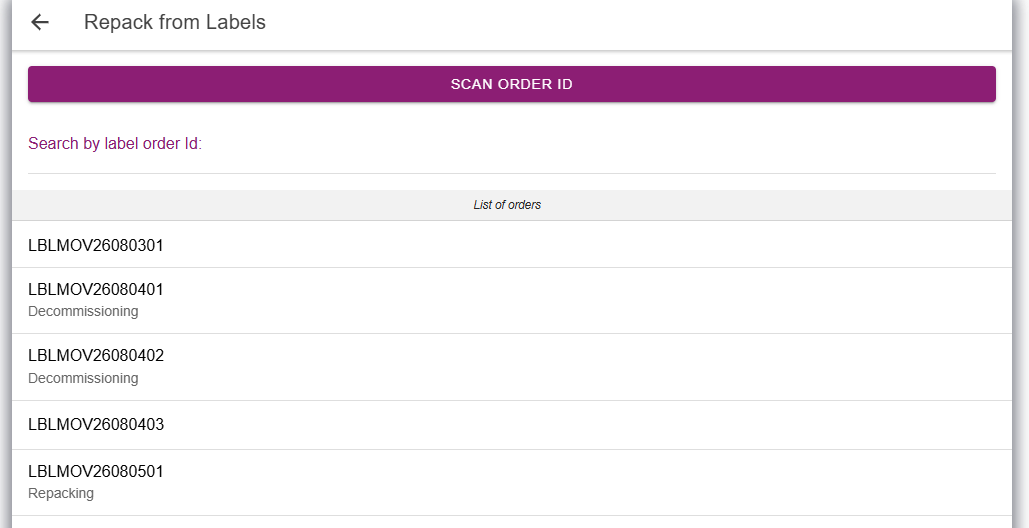Open order LBLMOV26080301
Viewport: 1029px width, 528px height.
click(x=511, y=245)
